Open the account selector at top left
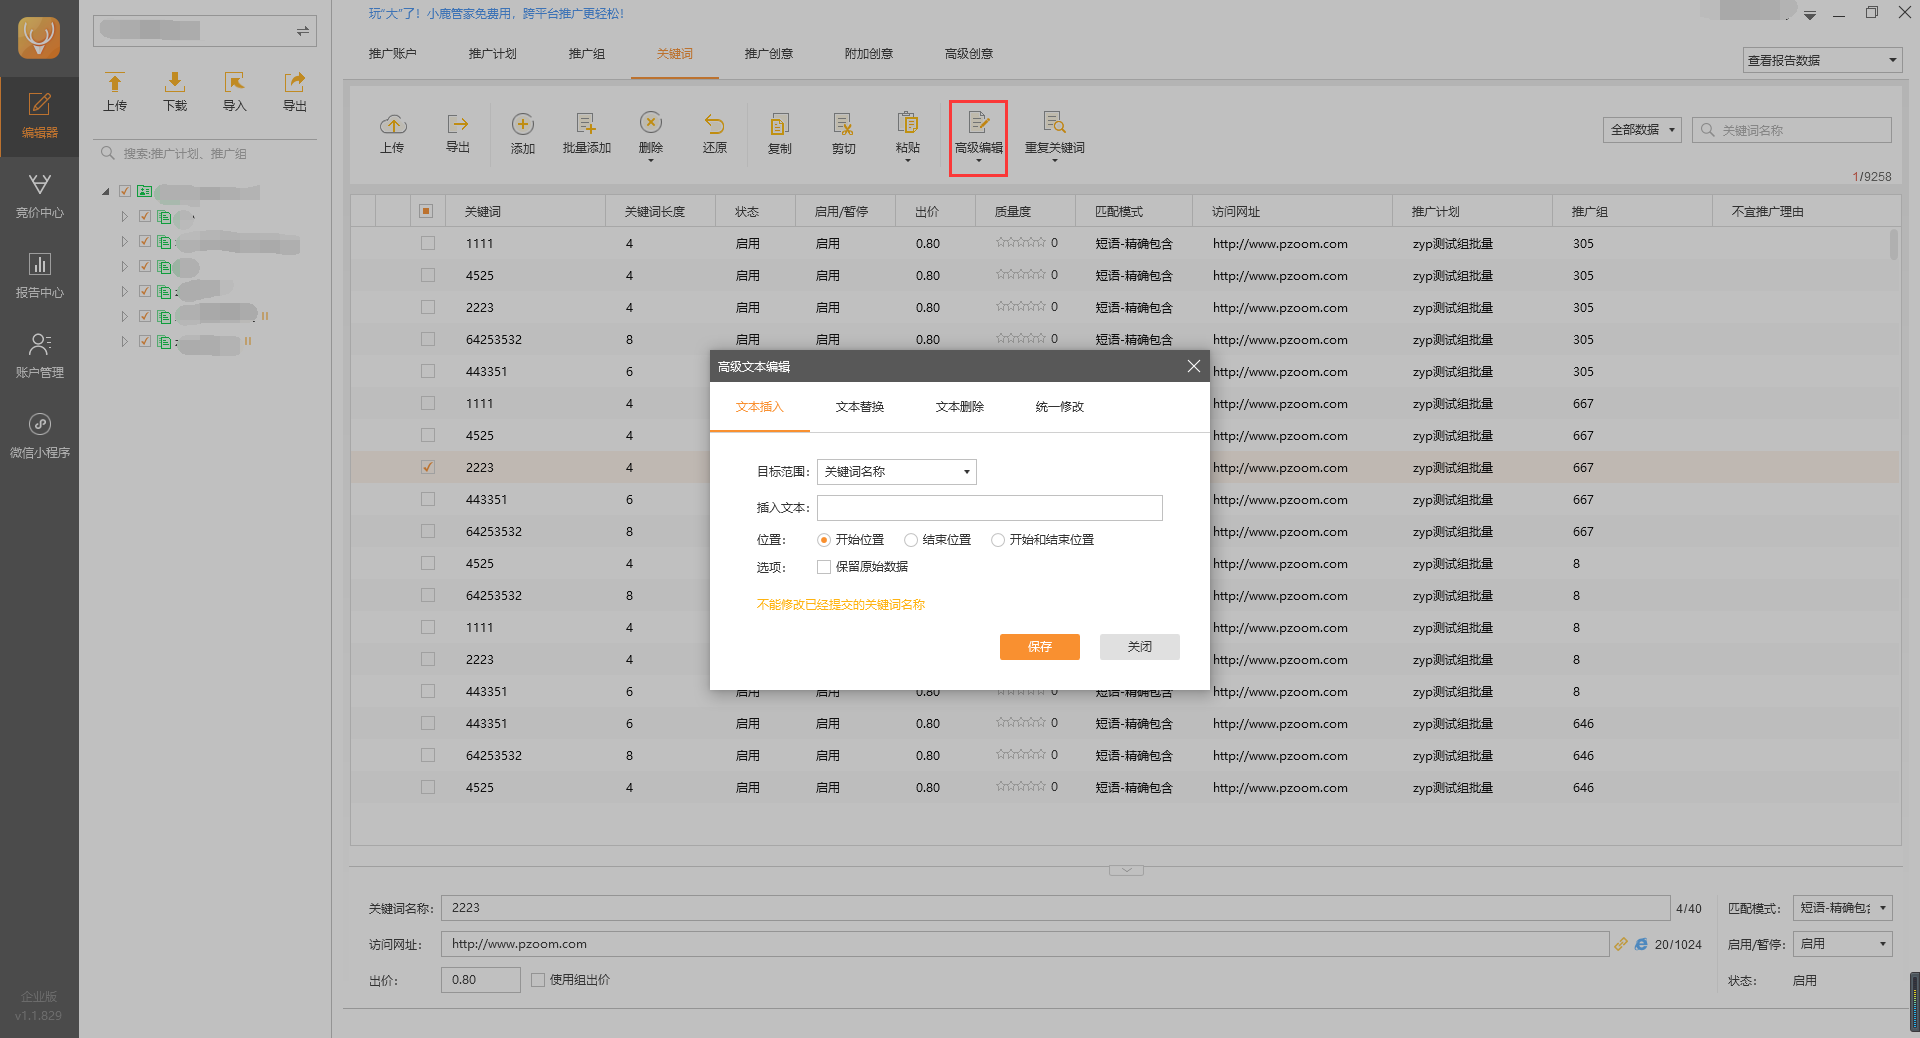Screen dimensions: 1920x1038 205,31
